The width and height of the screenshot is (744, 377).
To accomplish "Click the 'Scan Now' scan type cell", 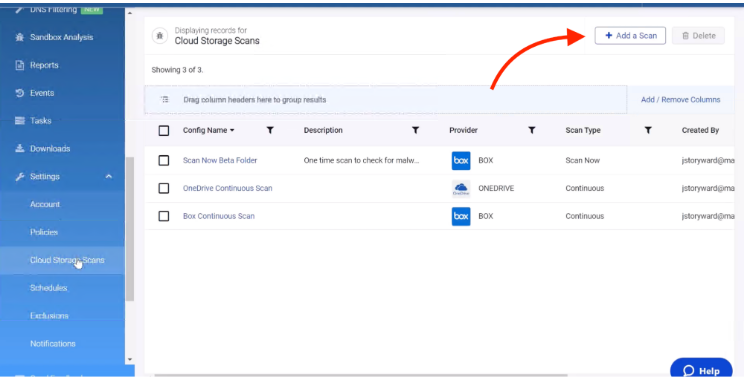I will 583,160.
